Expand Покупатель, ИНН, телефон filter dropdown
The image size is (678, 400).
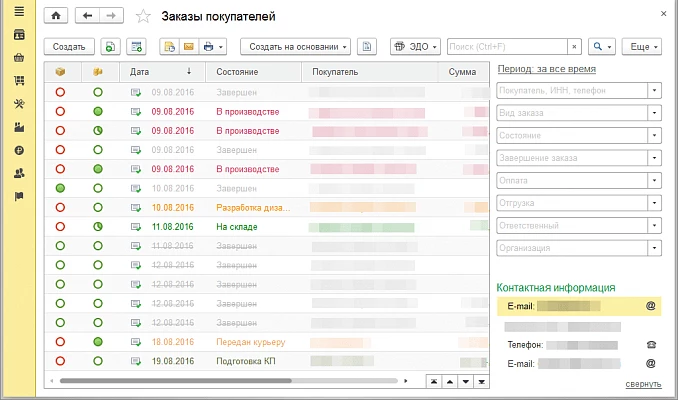point(654,90)
